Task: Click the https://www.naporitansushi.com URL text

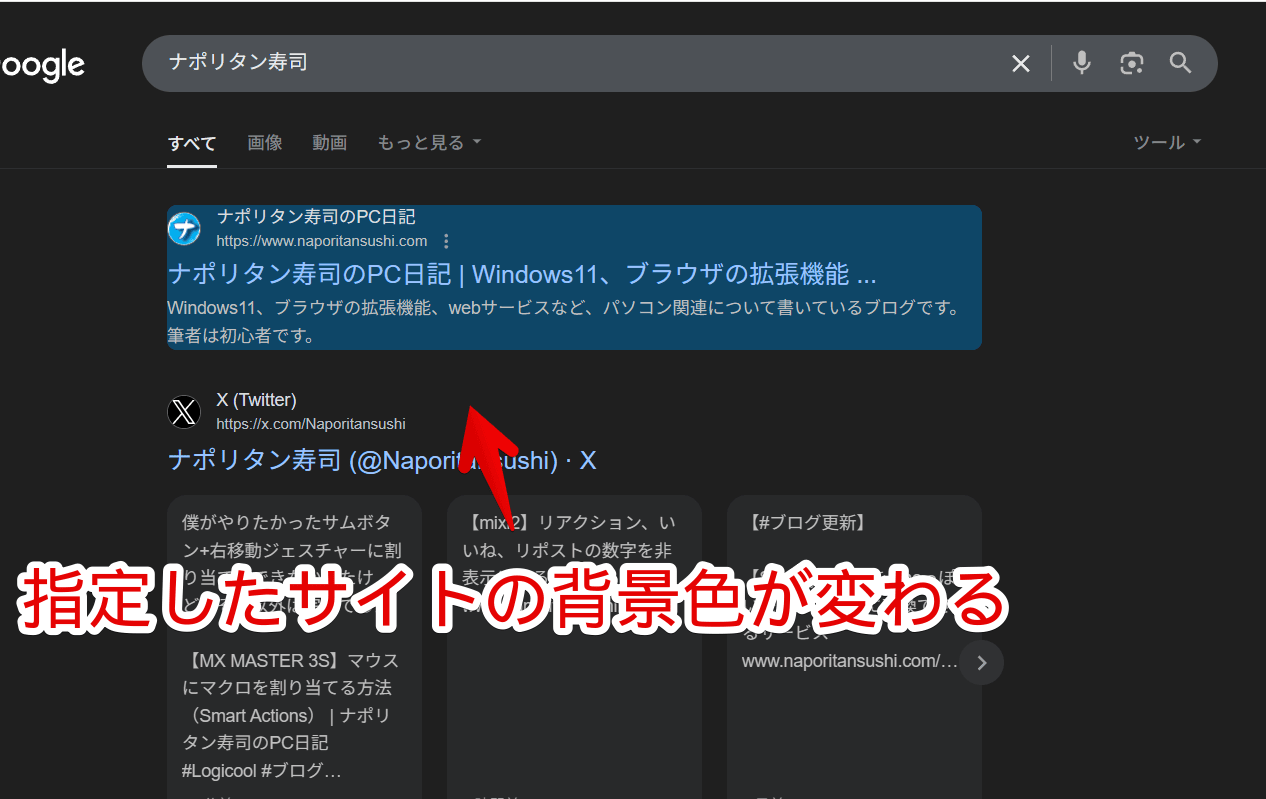Action: click(x=322, y=241)
